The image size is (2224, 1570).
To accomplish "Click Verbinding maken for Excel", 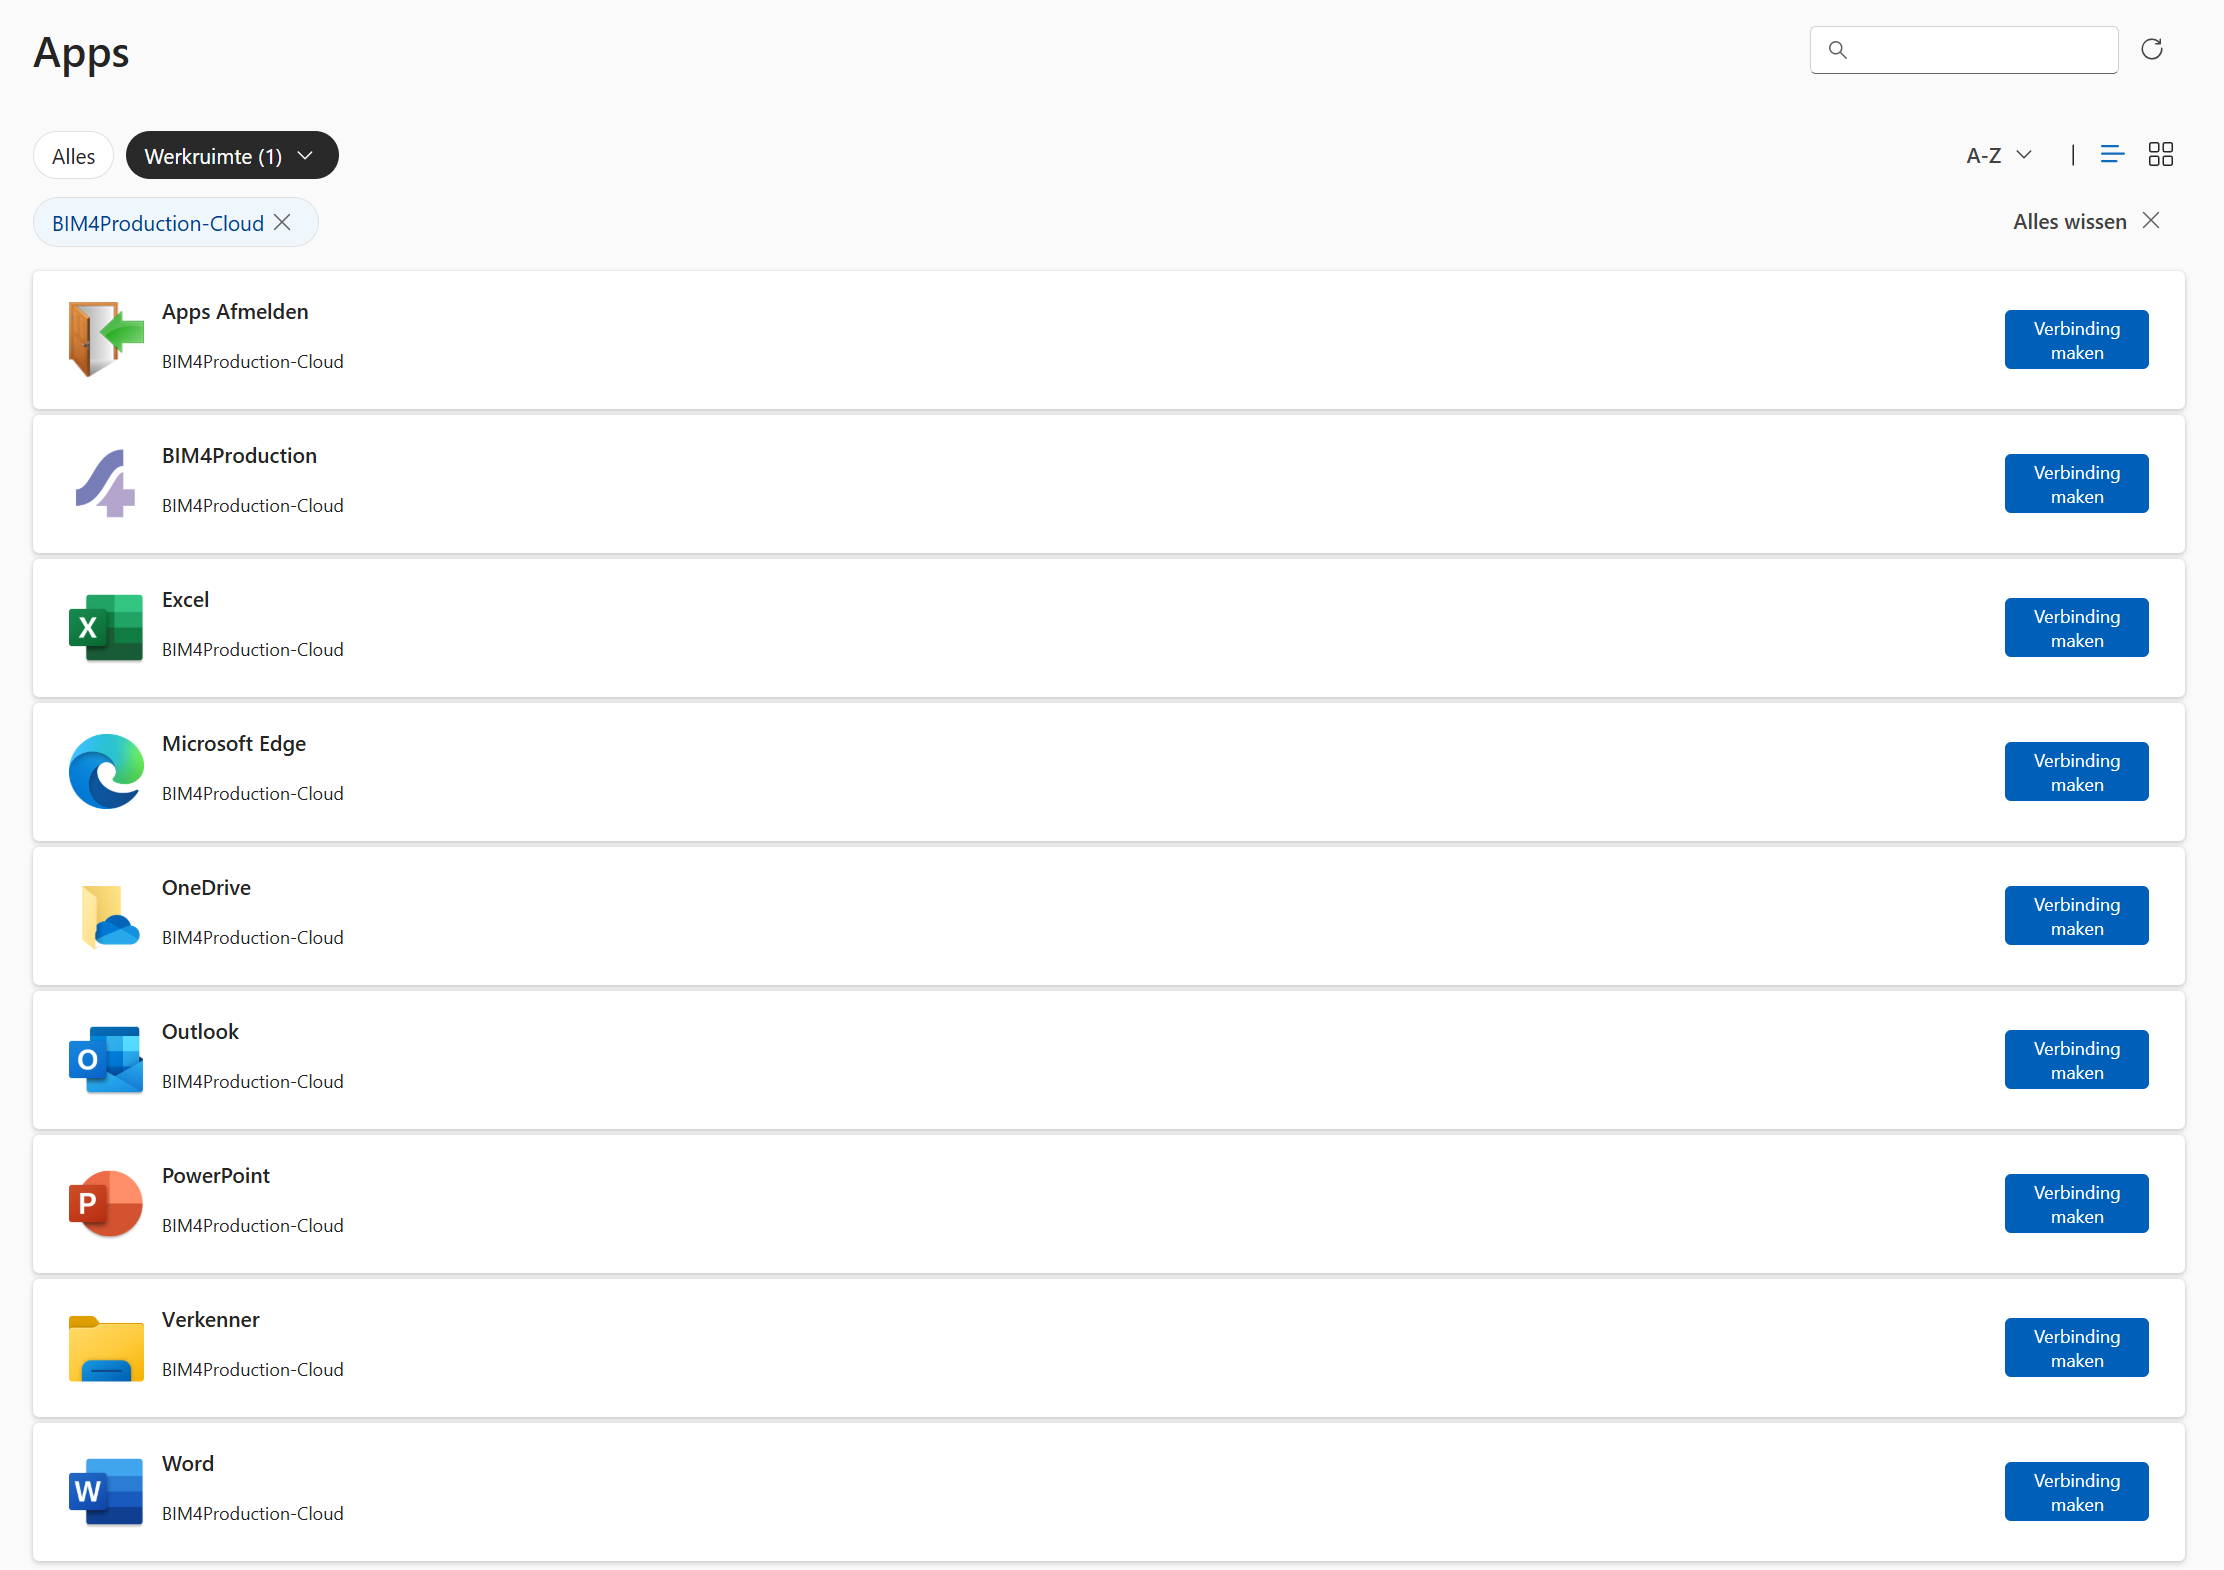I will 2076,627.
